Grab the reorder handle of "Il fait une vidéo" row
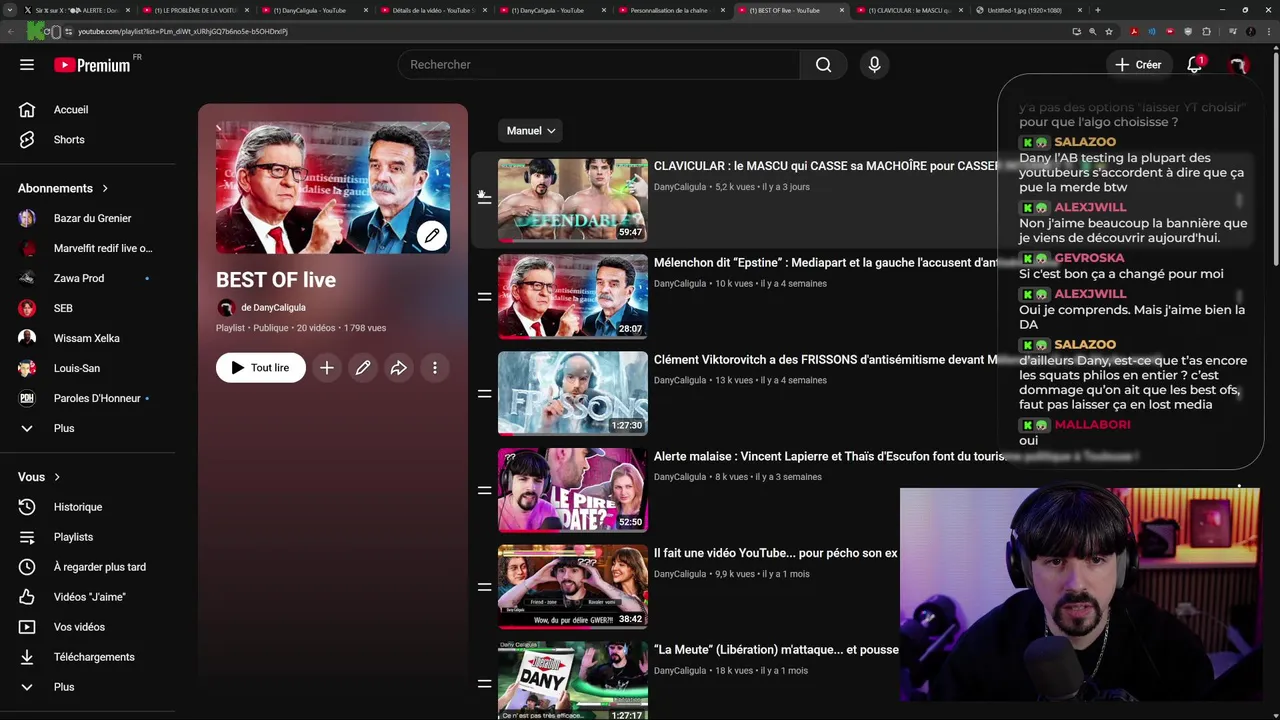Screen dimensions: 1280x720 coord(484,587)
